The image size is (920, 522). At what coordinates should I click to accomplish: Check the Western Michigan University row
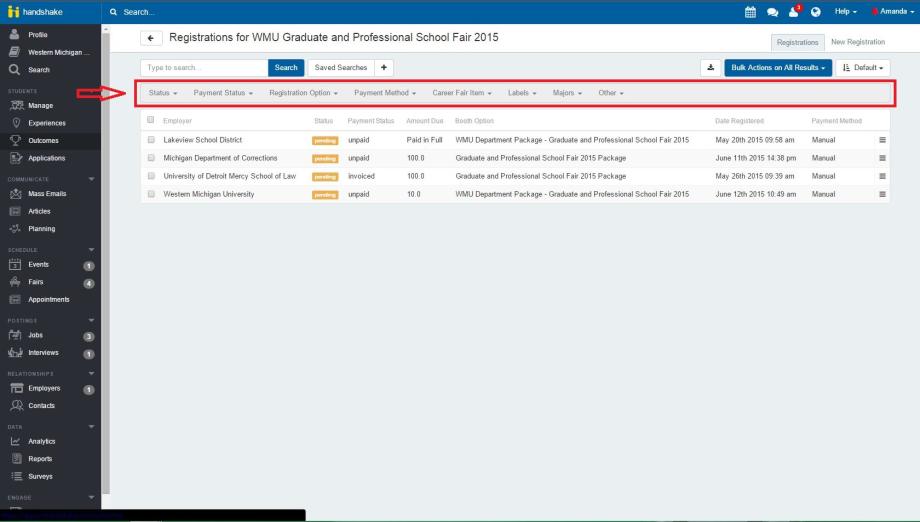(151, 194)
